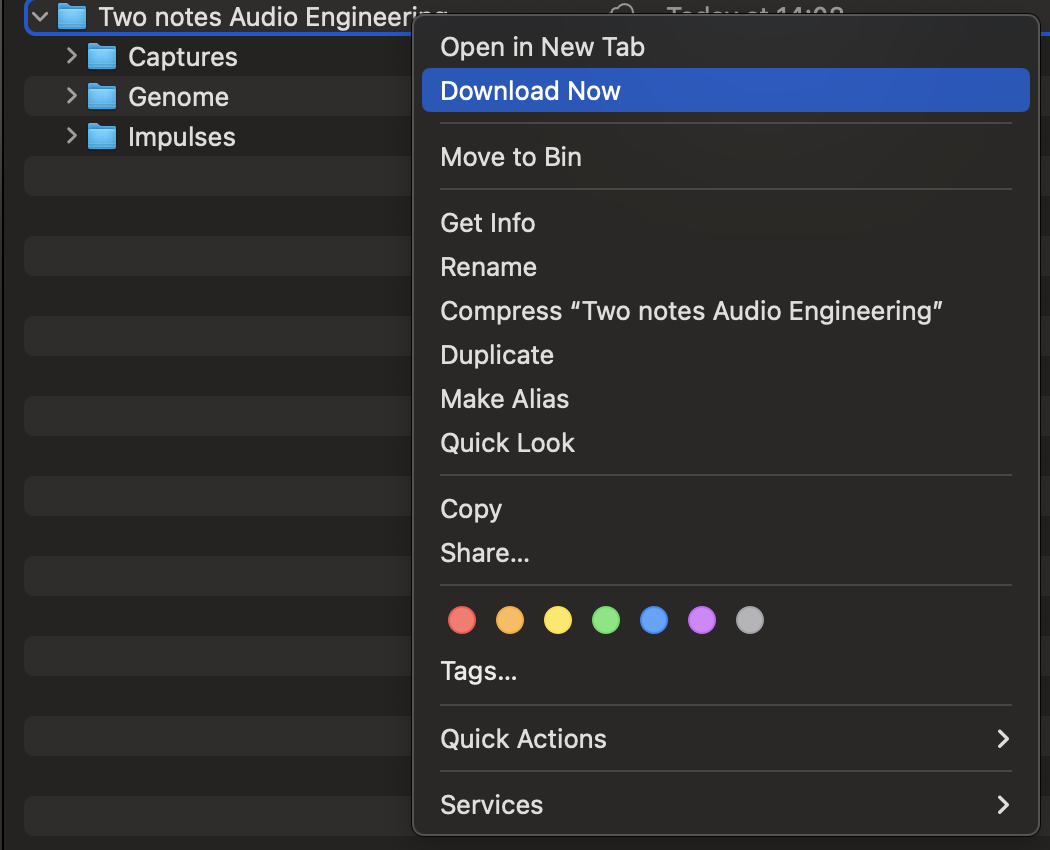Choose Quick Look
The height and width of the screenshot is (850, 1050).
point(726,443)
